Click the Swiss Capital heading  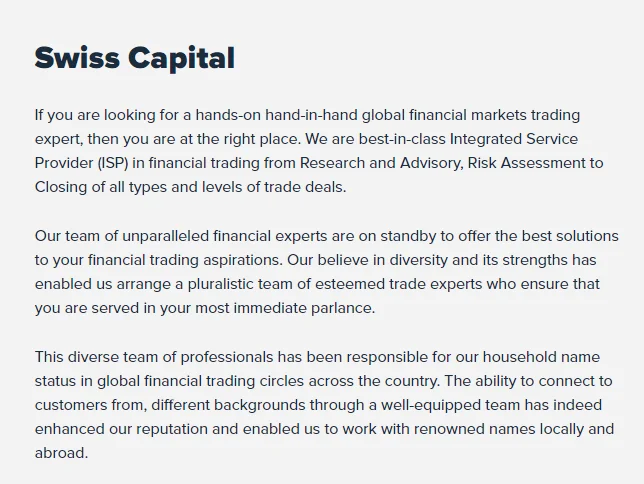[135, 58]
